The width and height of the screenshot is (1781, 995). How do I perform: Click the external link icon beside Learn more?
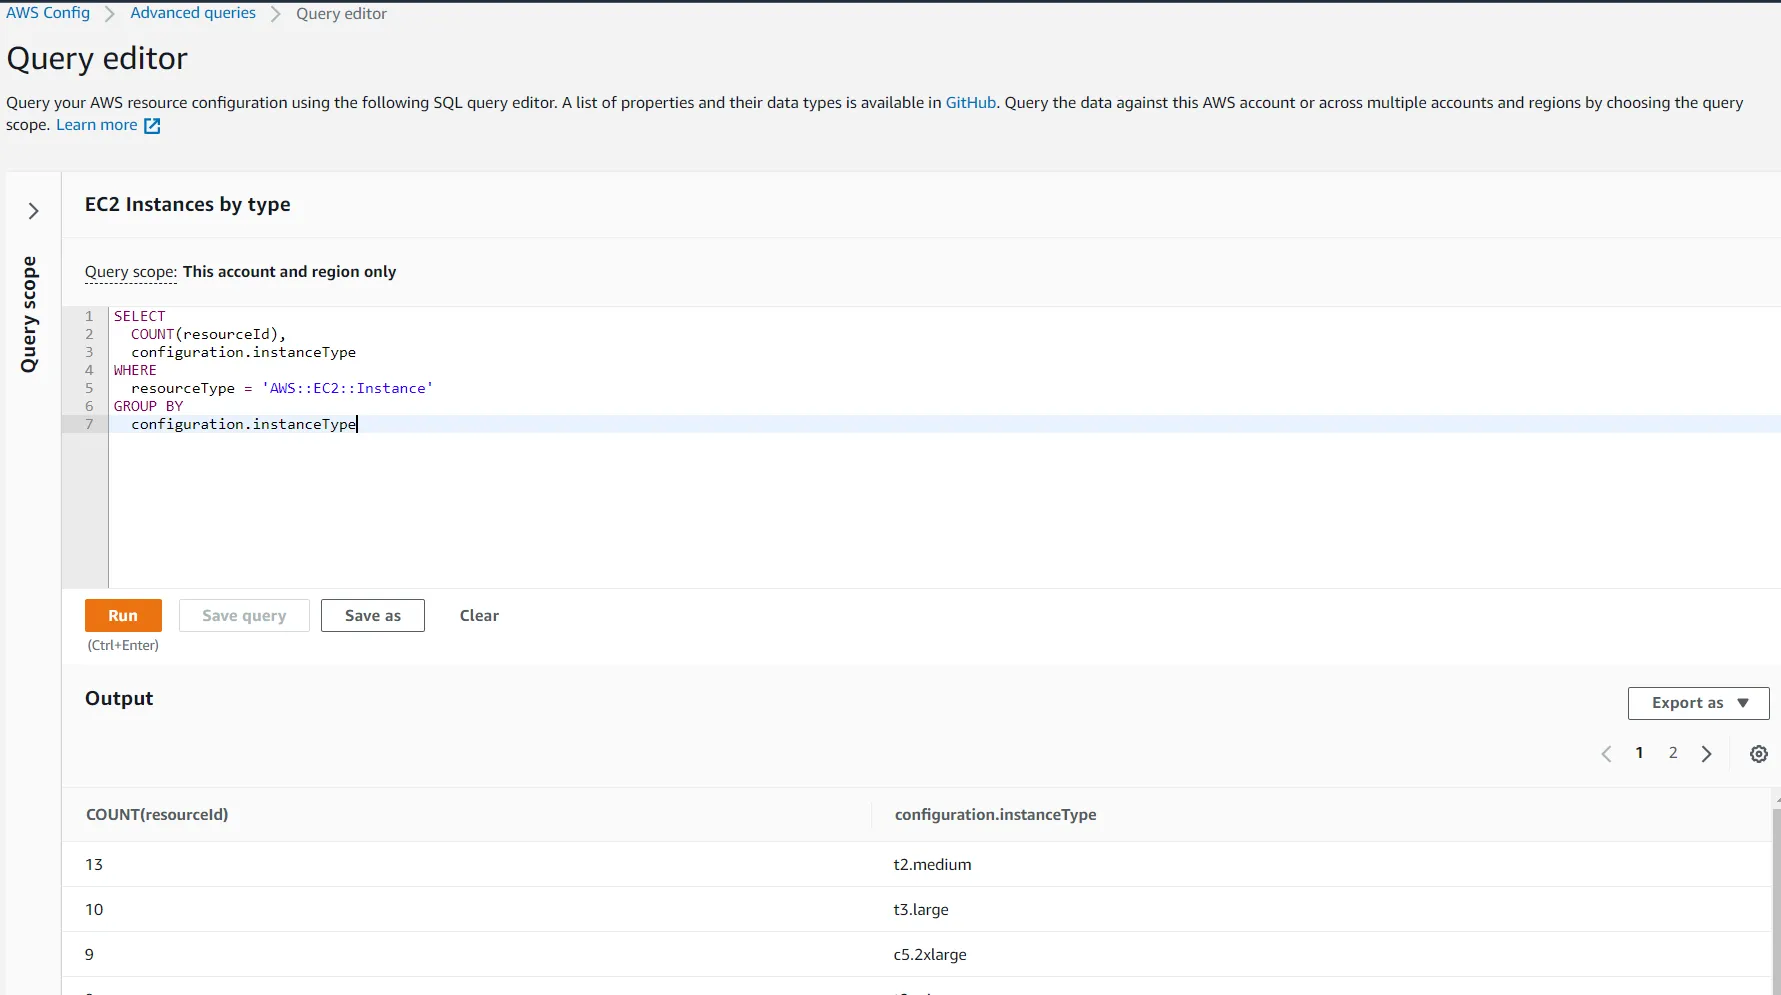152,126
